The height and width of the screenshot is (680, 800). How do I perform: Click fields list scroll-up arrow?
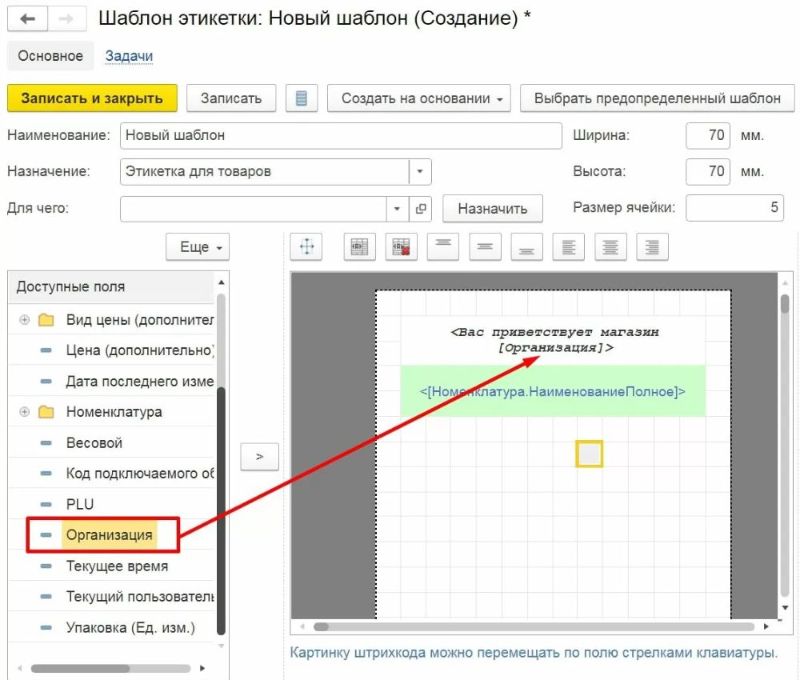pyautogui.click(x=221, y=283)
